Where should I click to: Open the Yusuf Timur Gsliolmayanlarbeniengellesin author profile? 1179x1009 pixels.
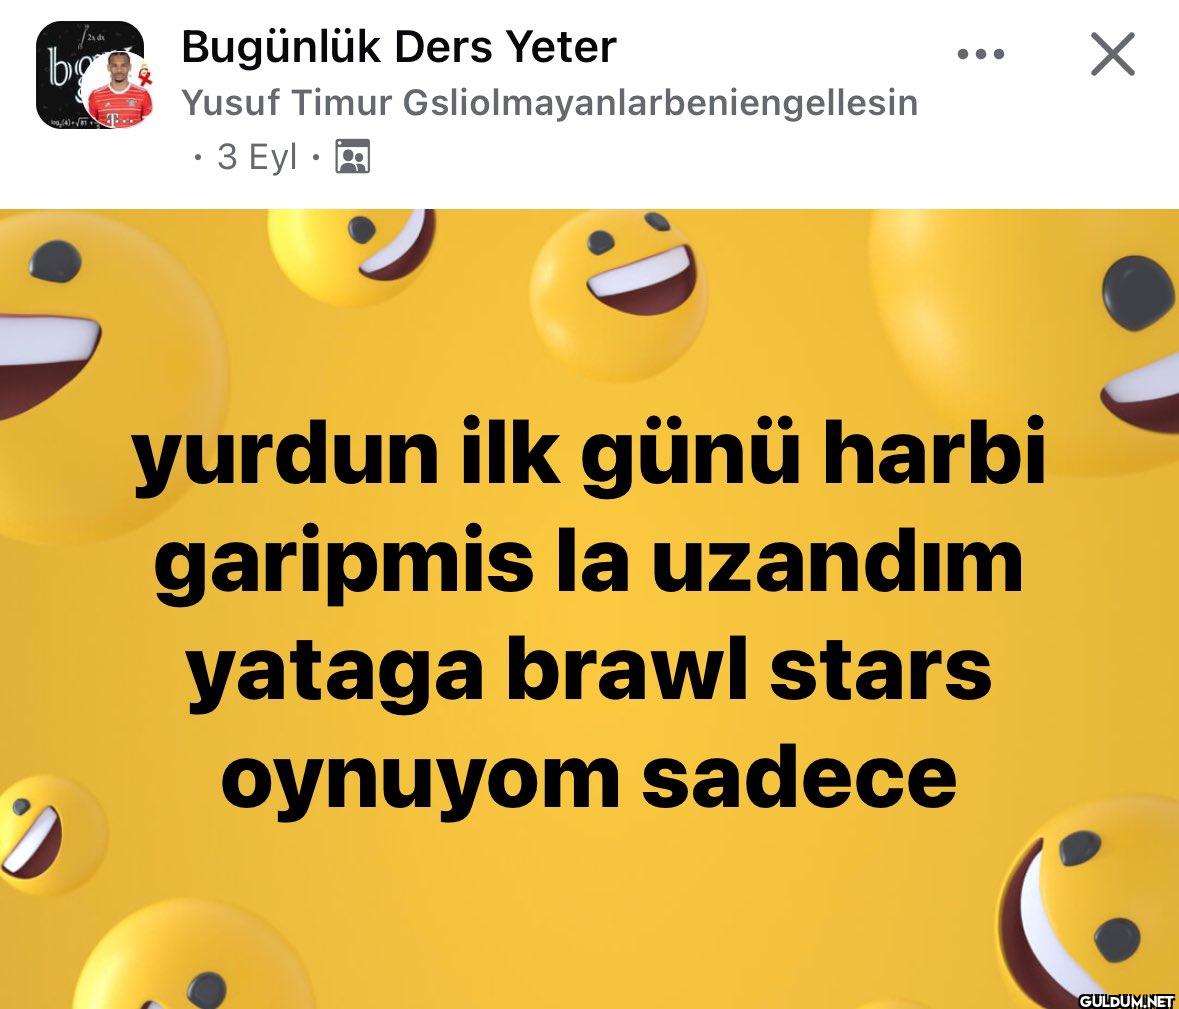tap(550, 103)
